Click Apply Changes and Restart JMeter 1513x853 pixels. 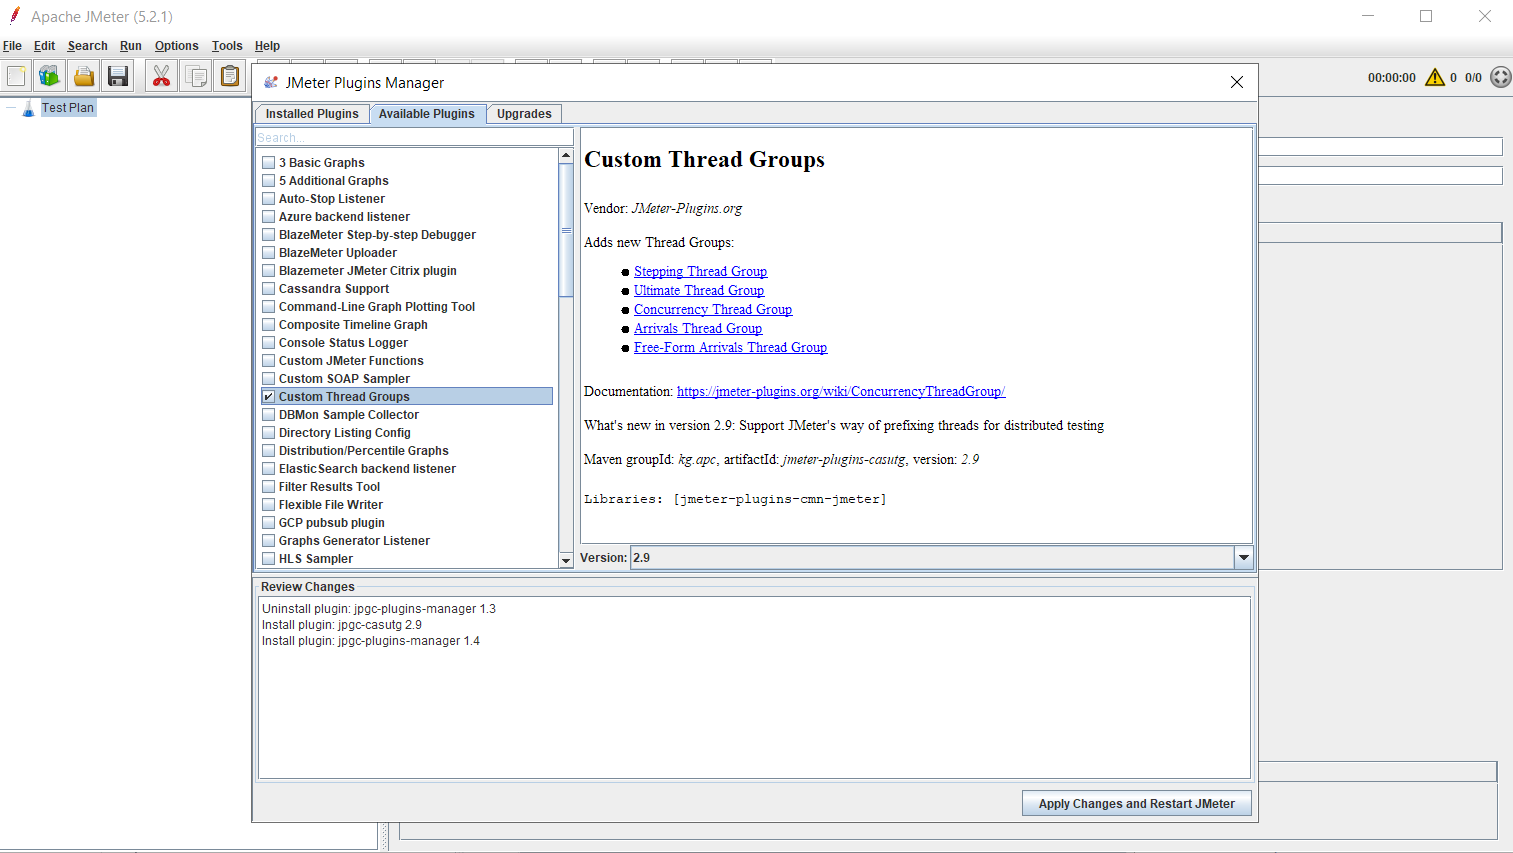(1137, 804)
